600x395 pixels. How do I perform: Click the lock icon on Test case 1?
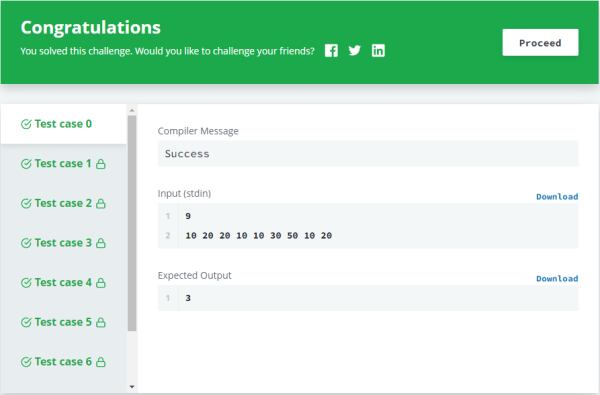pos(101,164)
